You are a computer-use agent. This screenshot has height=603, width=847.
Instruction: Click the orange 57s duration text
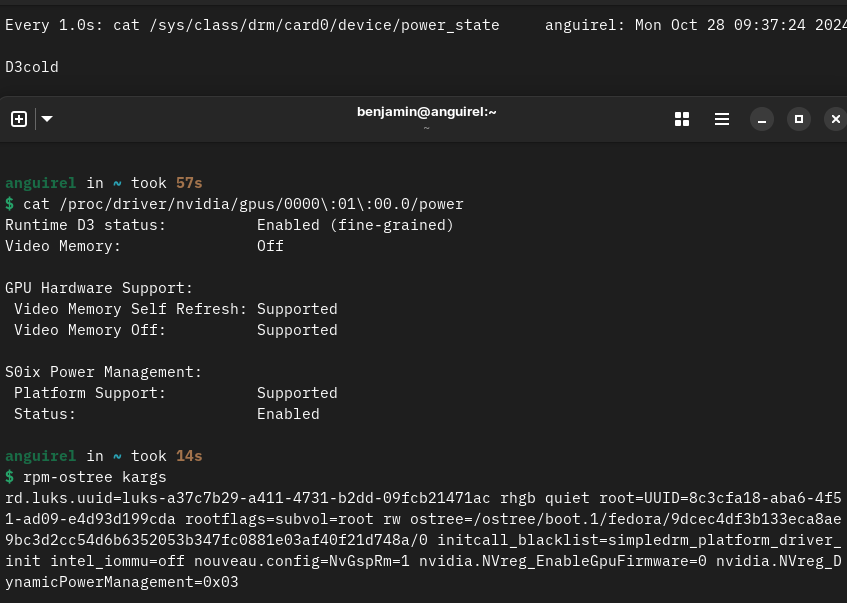pyautogui.click(x=188, y=183)
